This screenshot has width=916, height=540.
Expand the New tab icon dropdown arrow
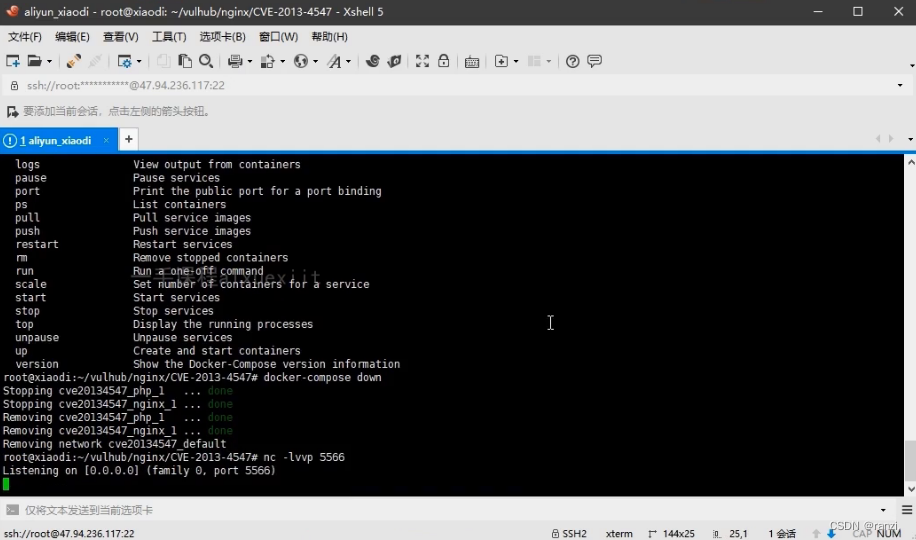[x=516, y=61]
